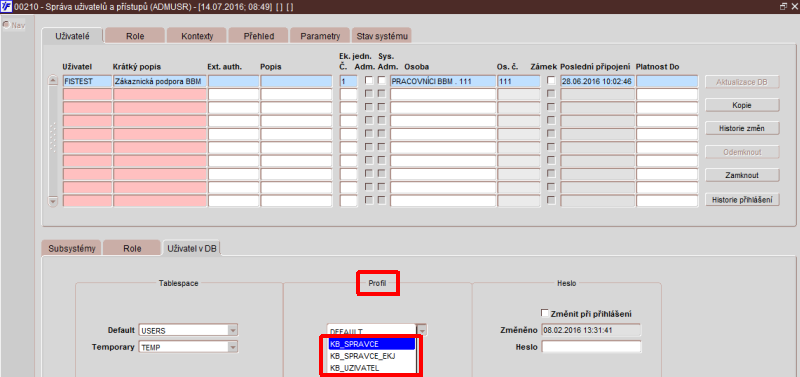Click the Kopie button
Viewport: 800px width, 377px height.
point(742,105)
